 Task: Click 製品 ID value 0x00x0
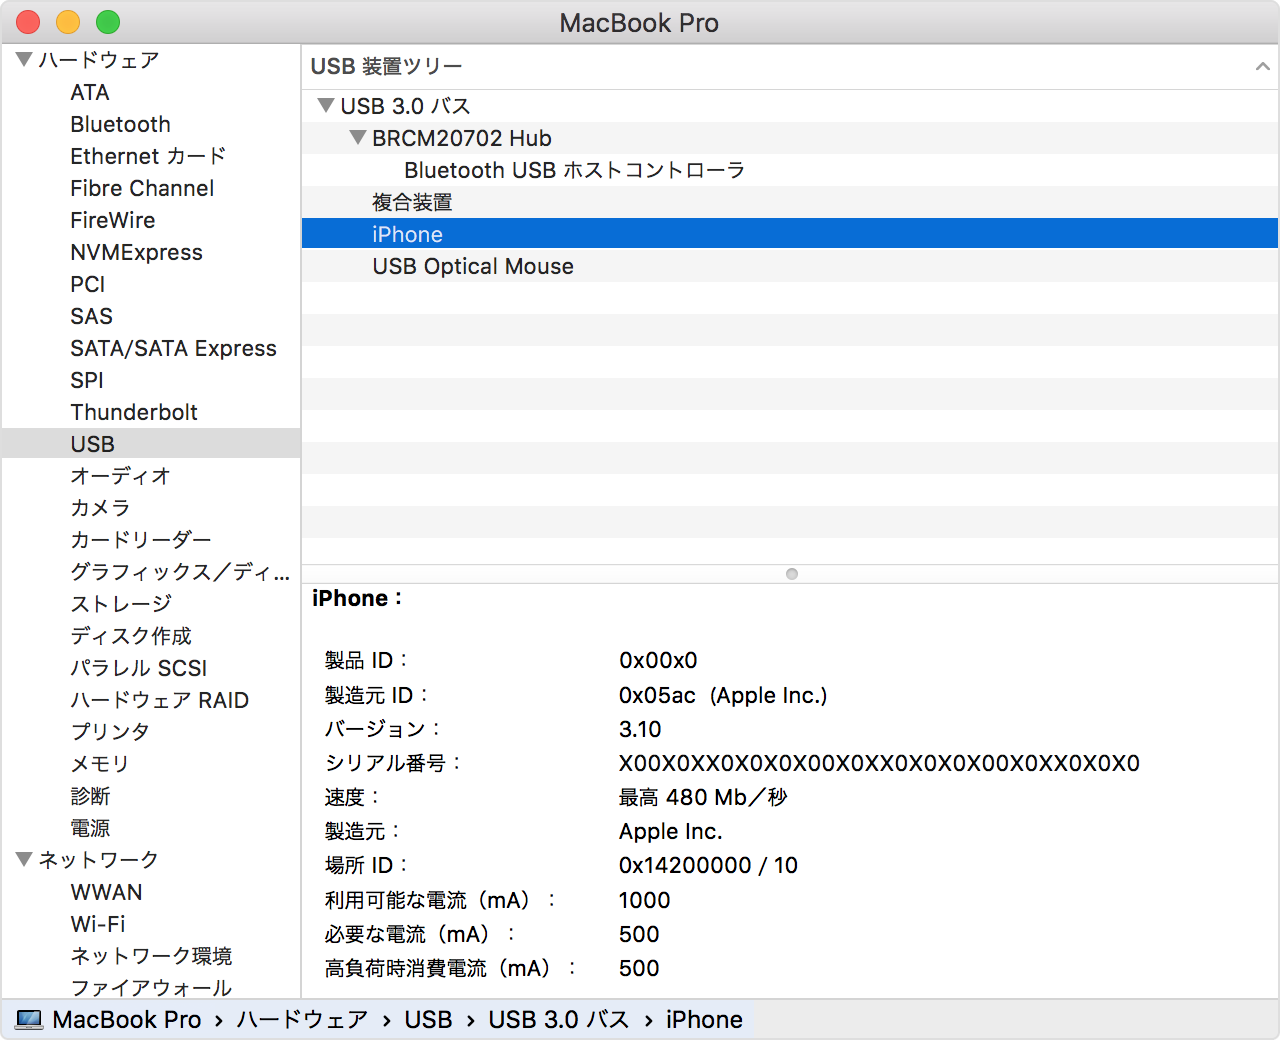point(658,660)
